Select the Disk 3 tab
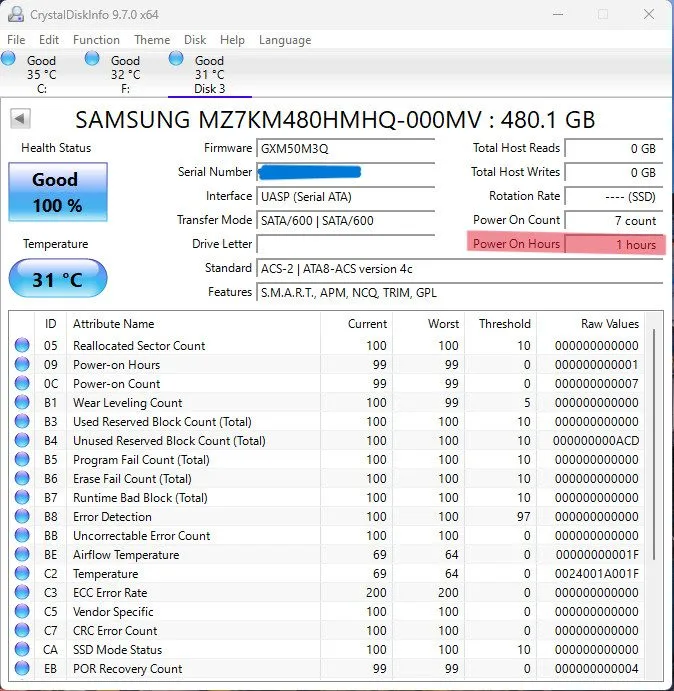Screen dimensions: 674x691 coord(209,74)
